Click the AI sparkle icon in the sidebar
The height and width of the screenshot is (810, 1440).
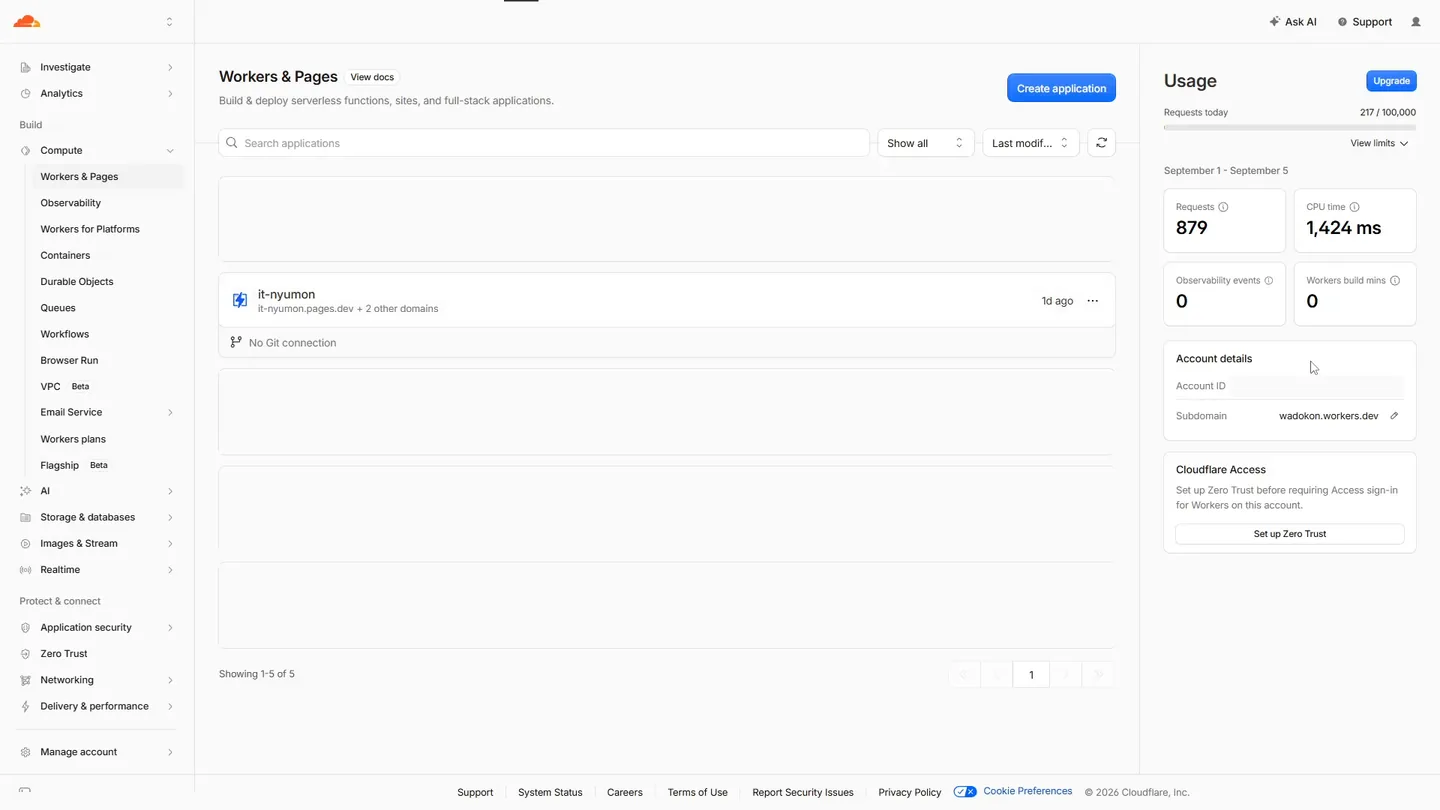tap(25, 491)
